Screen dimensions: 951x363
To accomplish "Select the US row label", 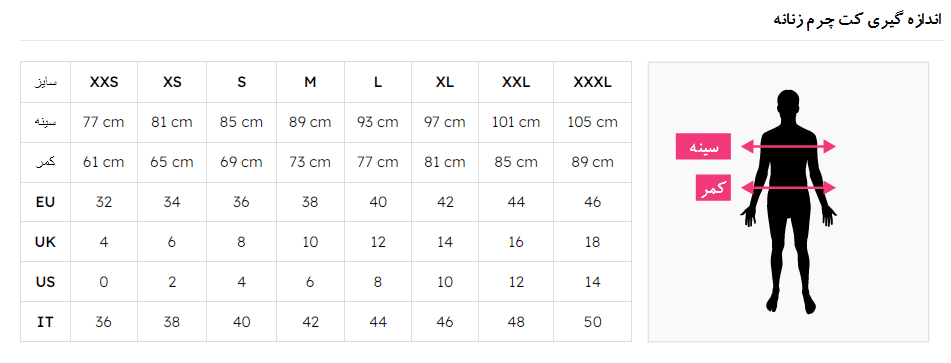I will coord(45,282).
